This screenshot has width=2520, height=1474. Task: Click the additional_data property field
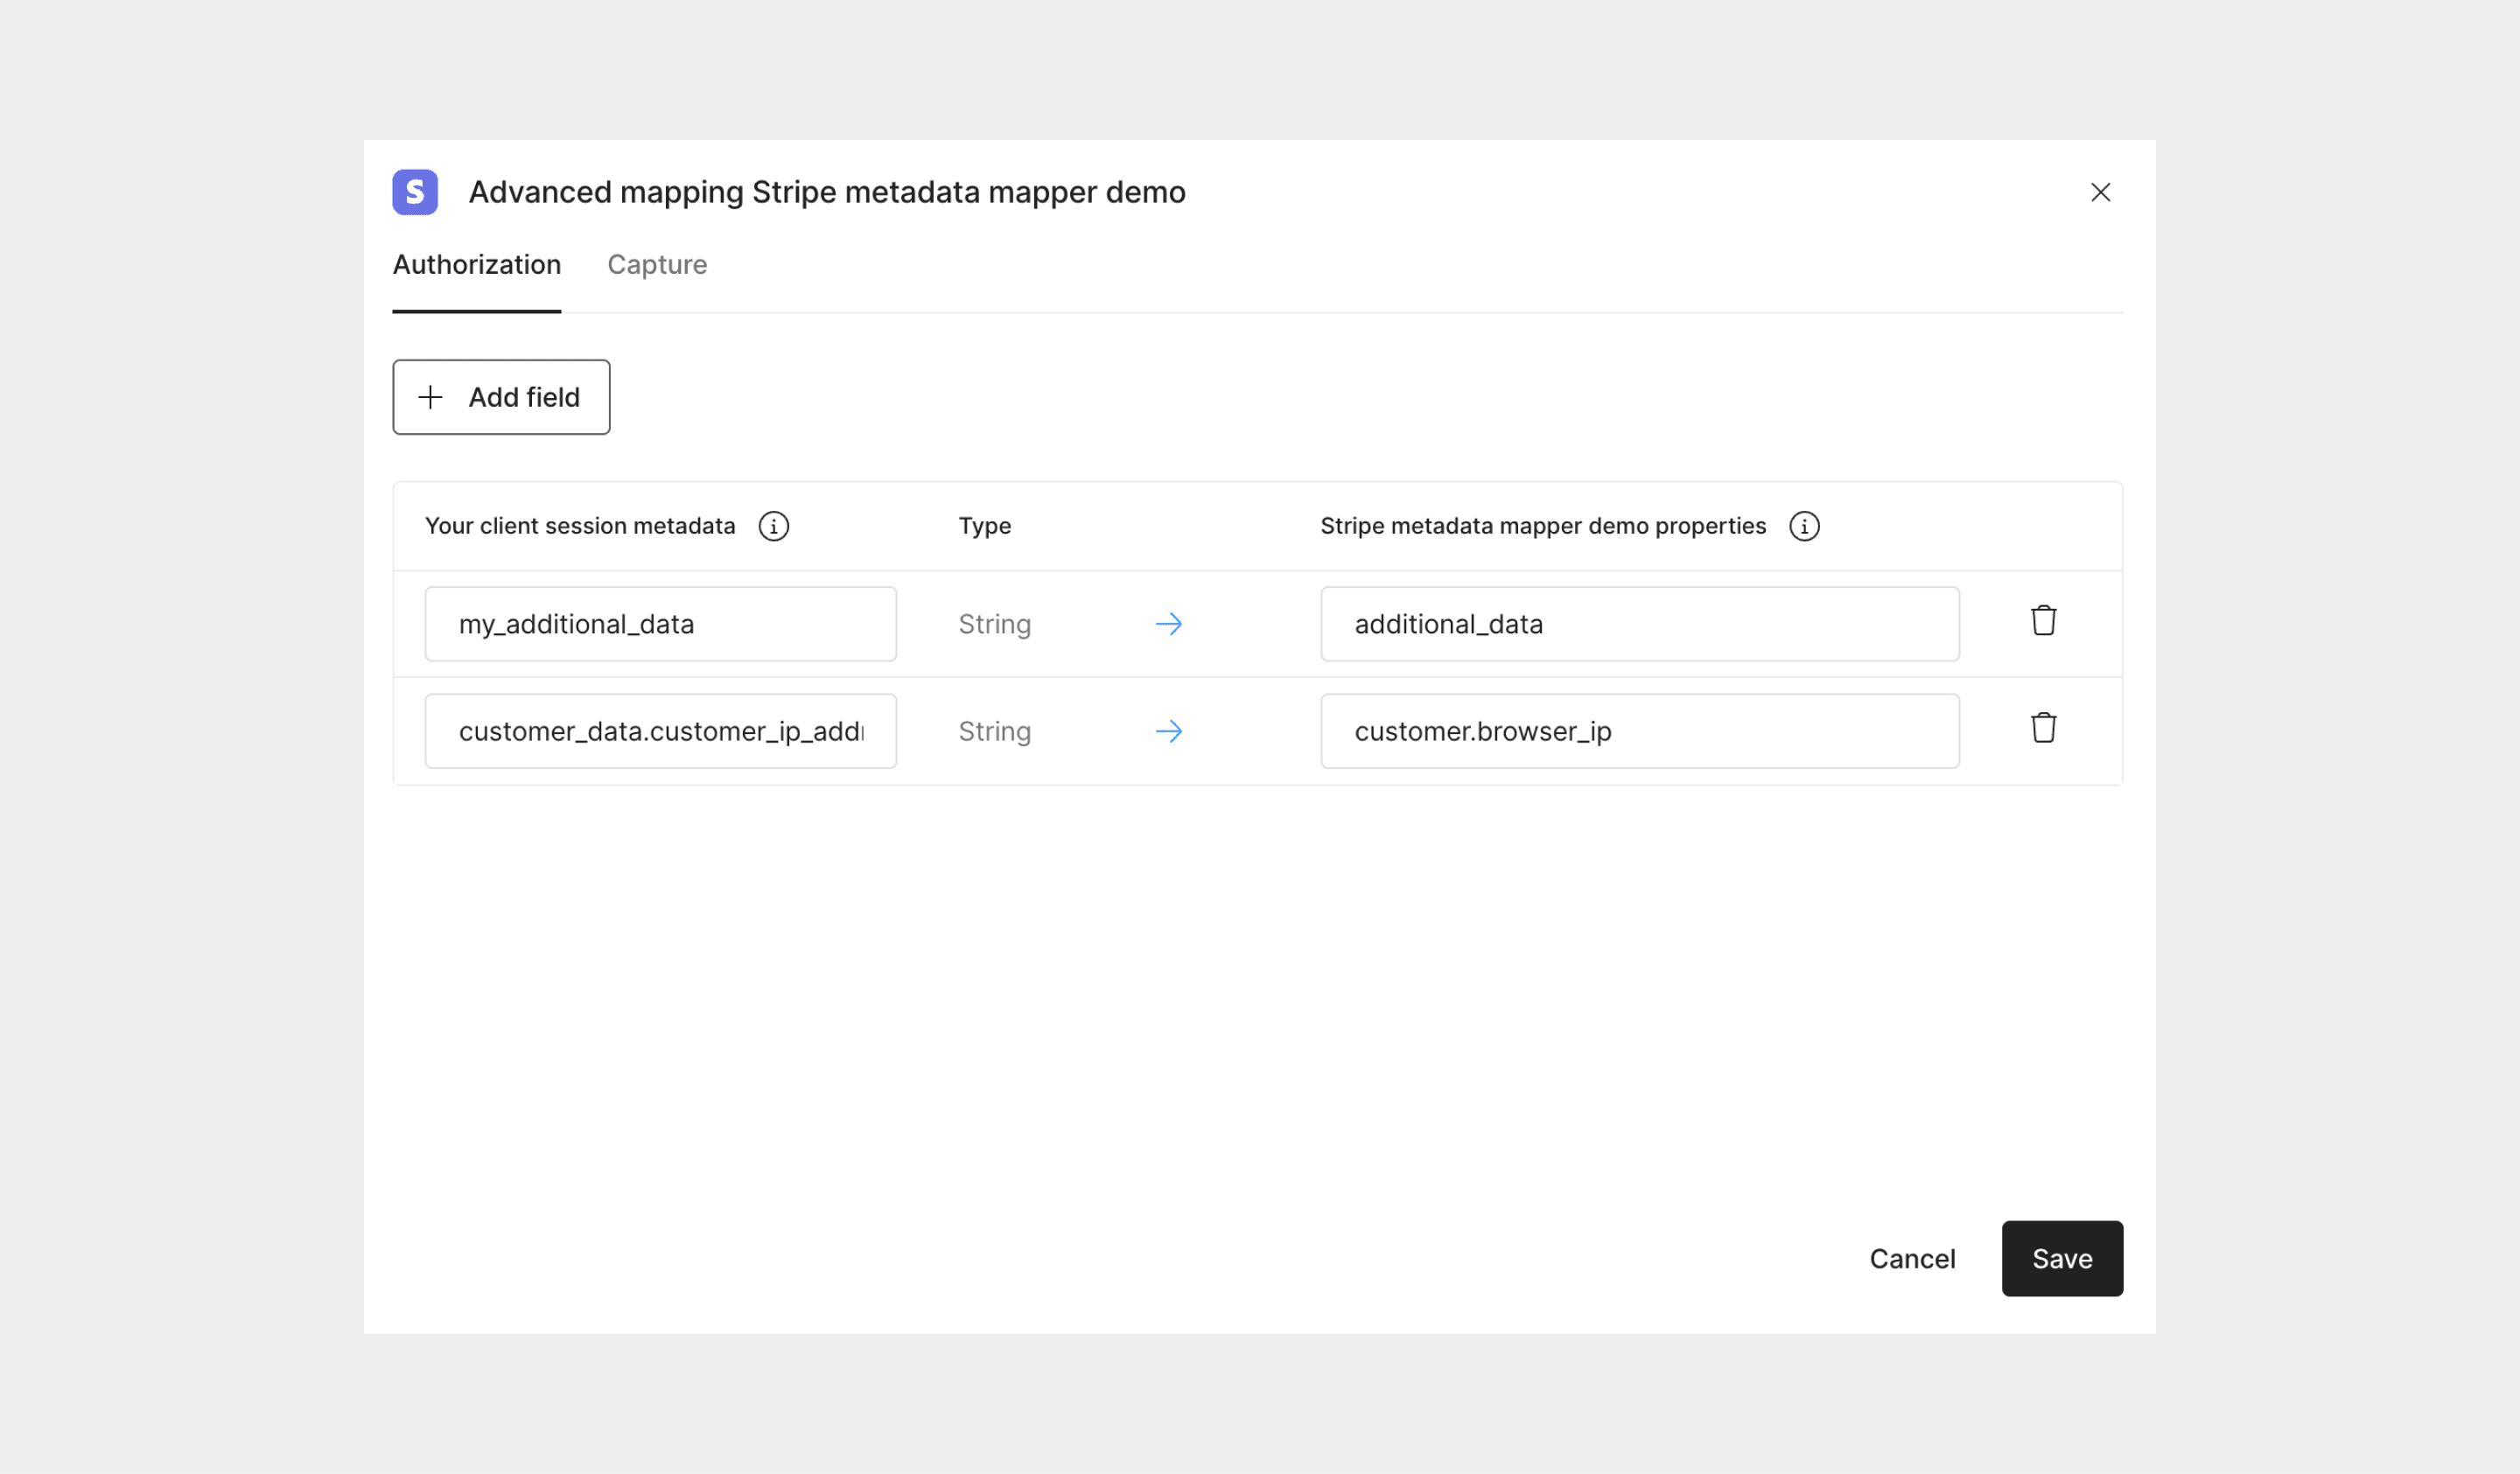click(1640, 624)
